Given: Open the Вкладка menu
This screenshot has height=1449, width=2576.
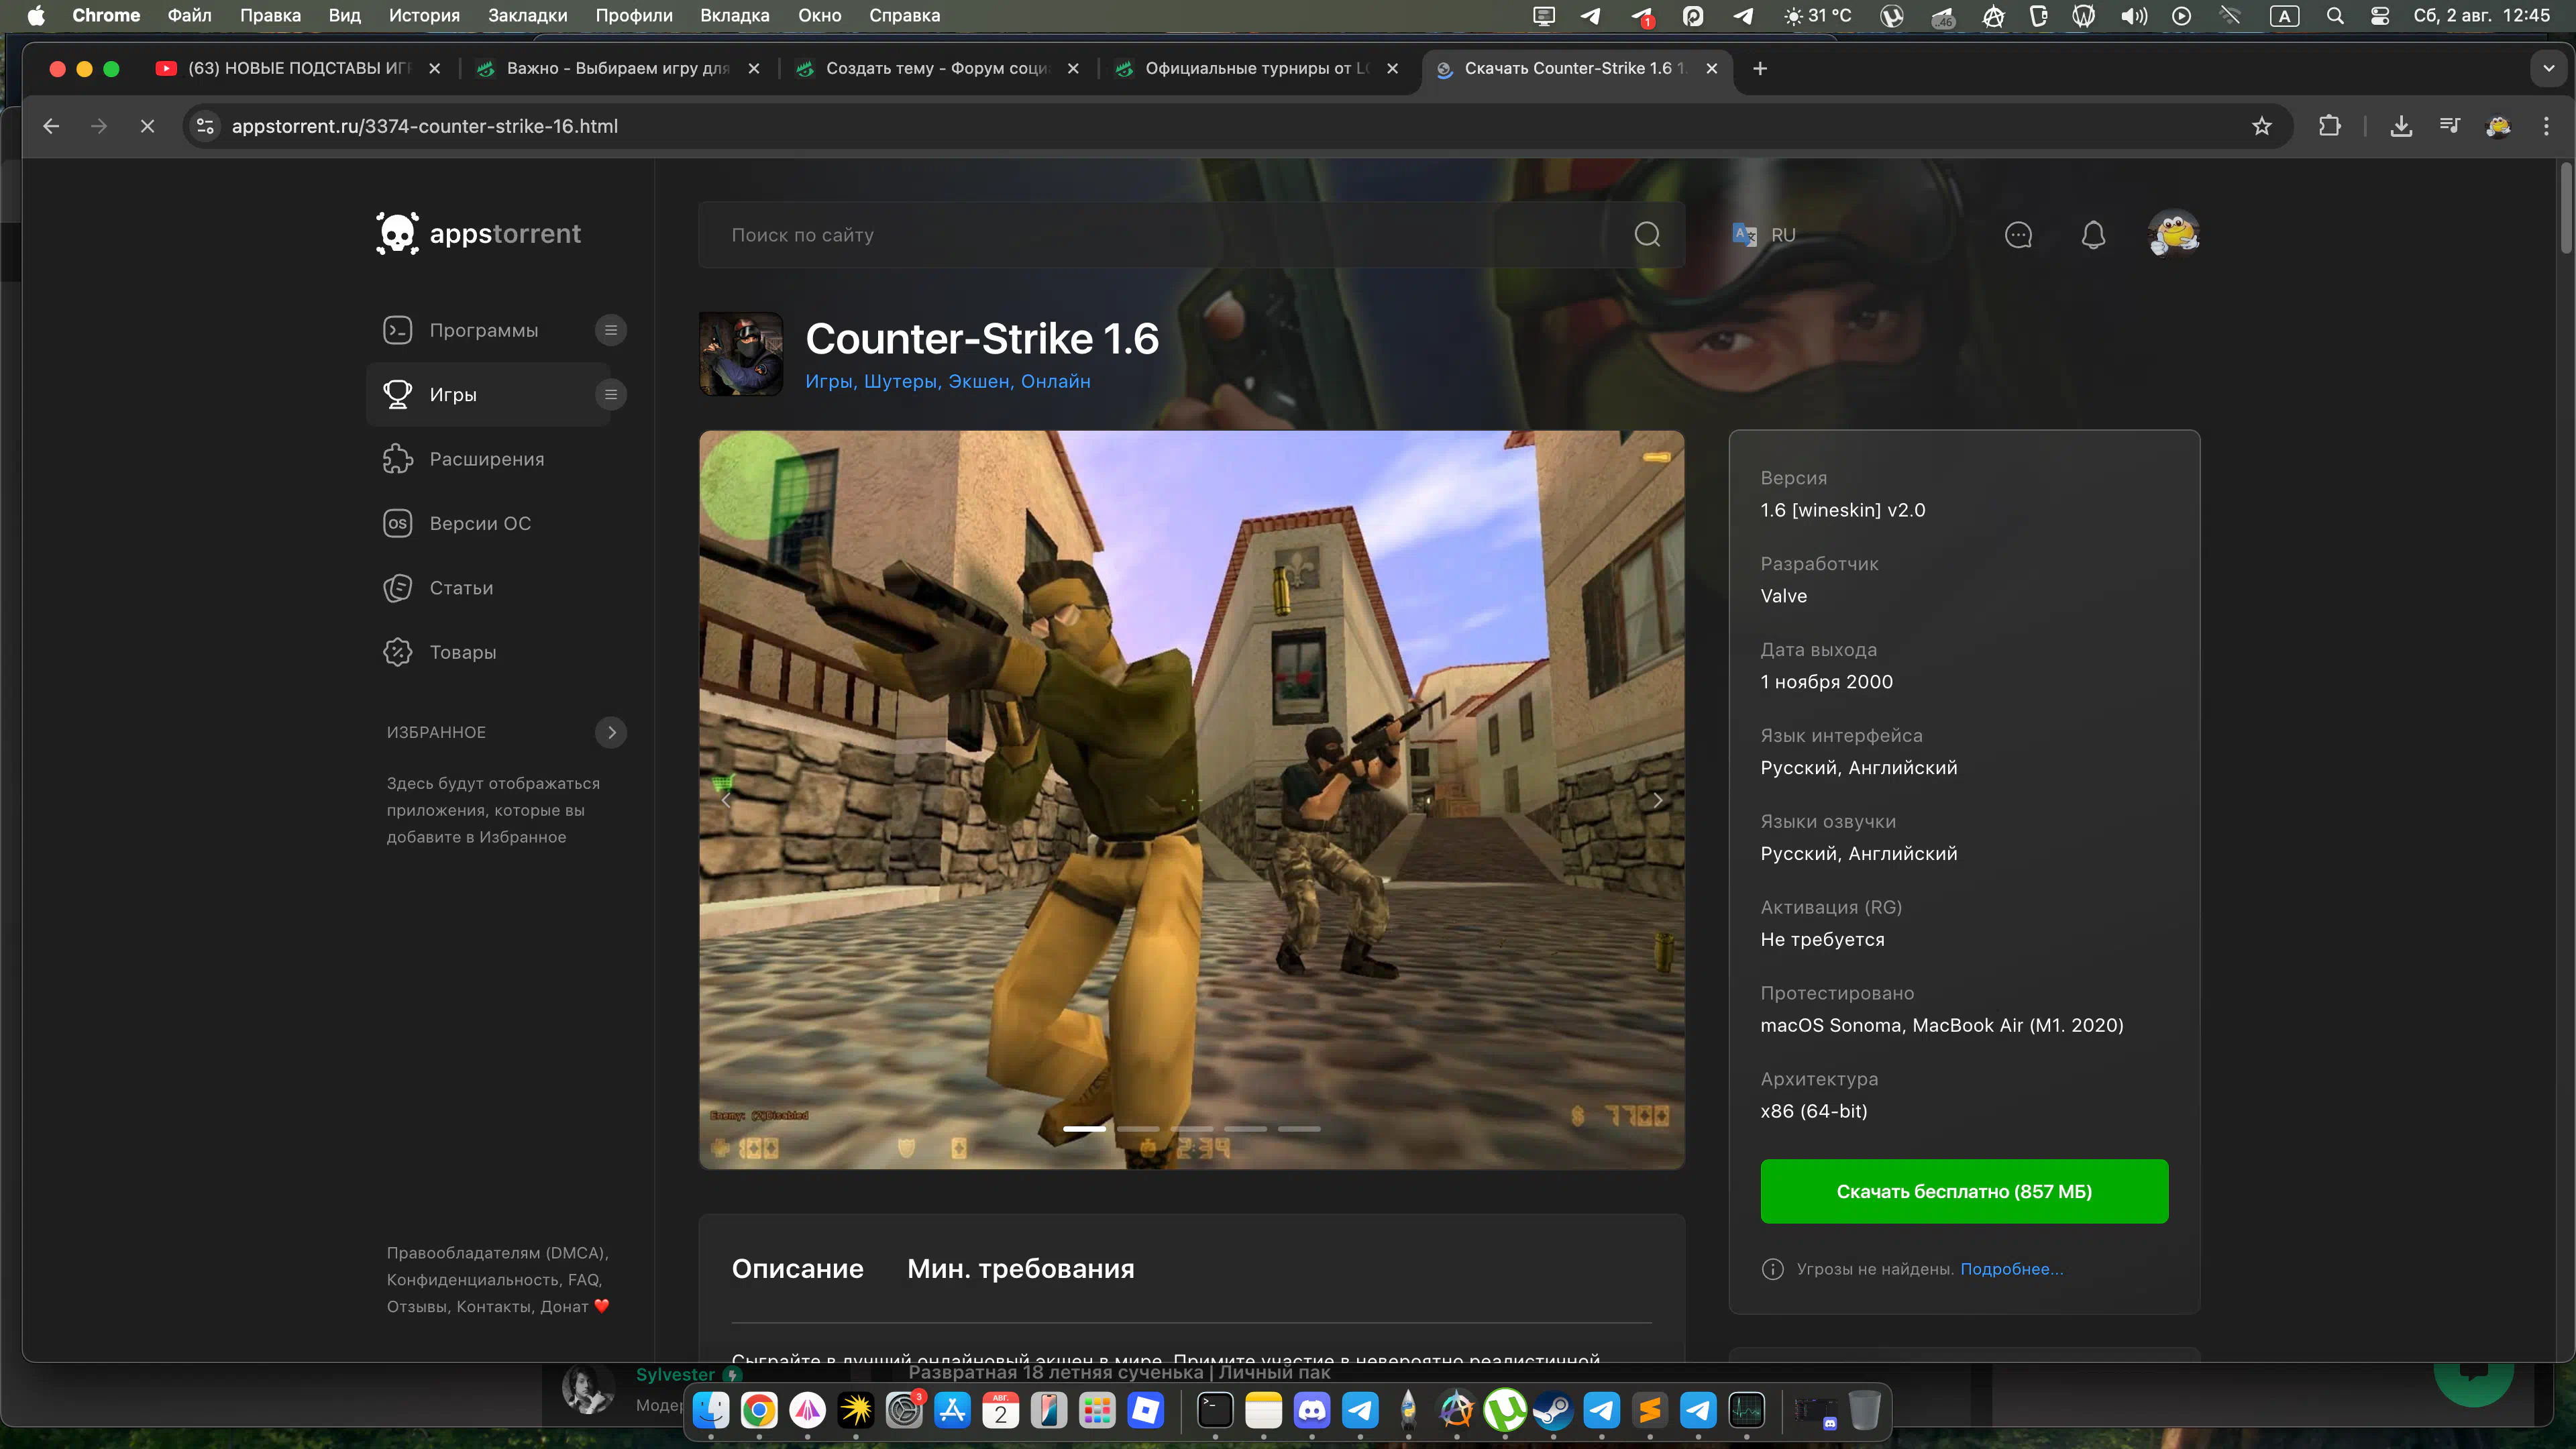Looking at the screenshot, I should click(734, 15).
